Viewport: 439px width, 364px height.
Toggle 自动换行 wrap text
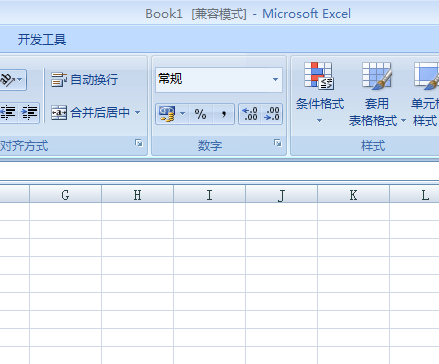[84, 80]
